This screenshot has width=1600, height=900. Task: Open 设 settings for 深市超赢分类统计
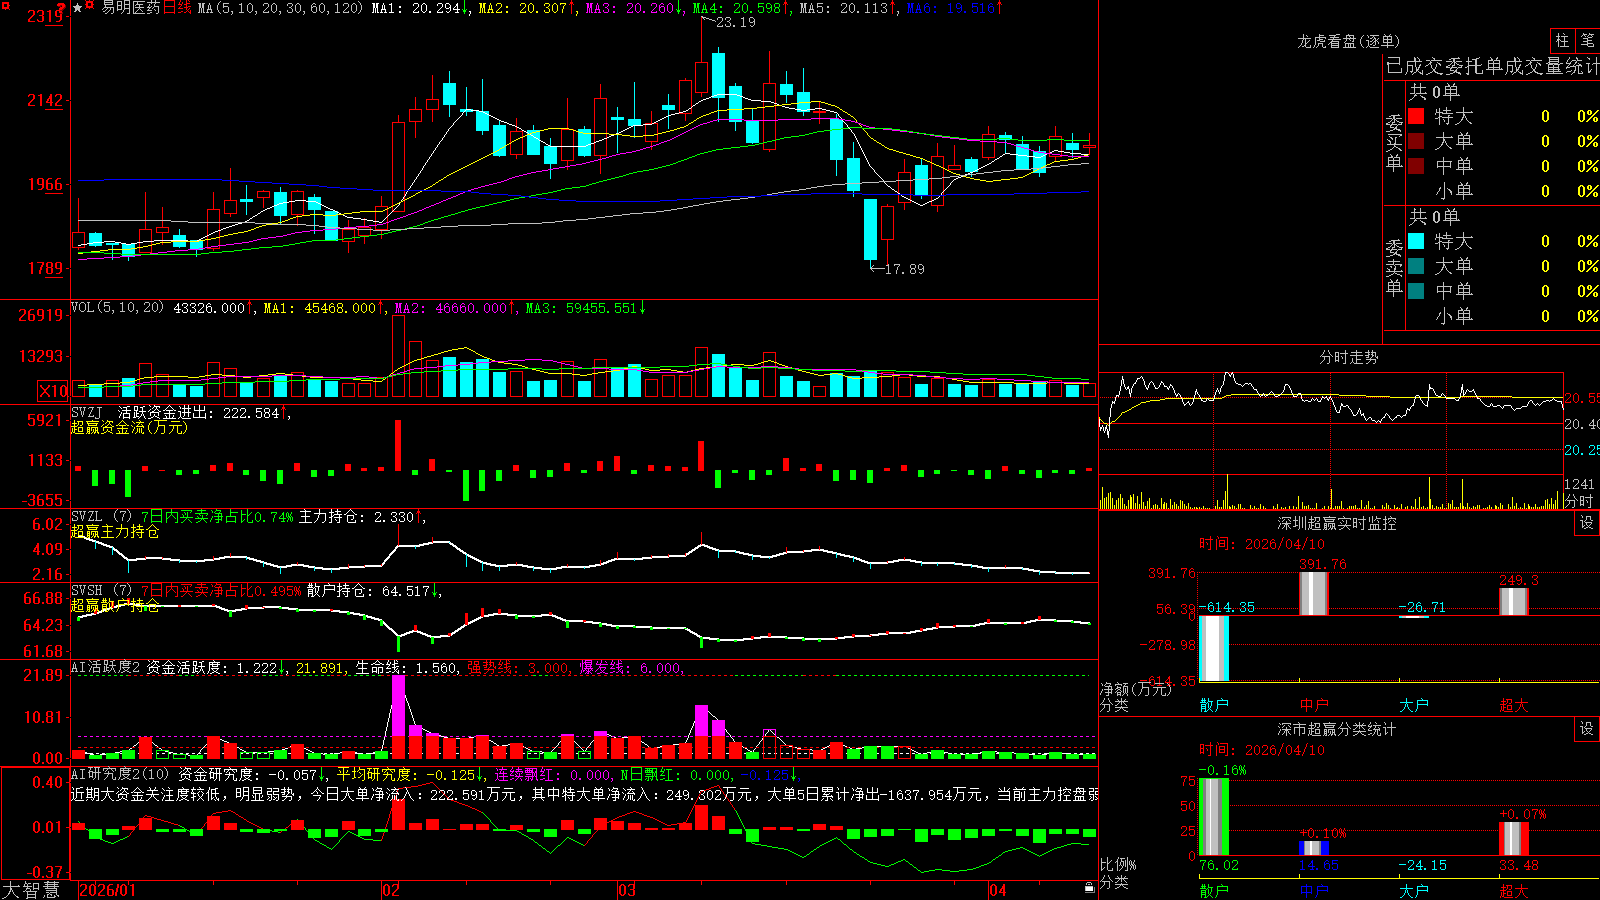pyautogui.click(x=1587, y=729)
